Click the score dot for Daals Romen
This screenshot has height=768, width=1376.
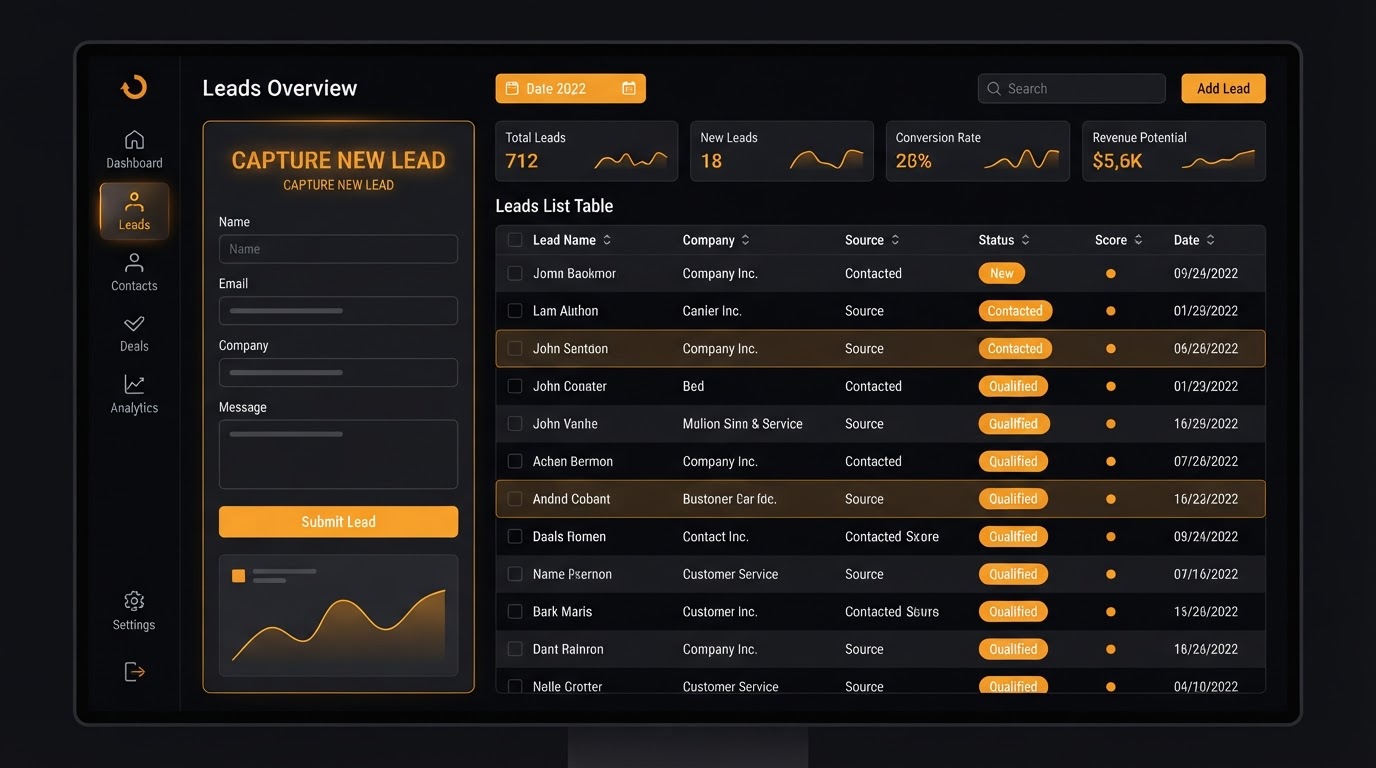tap(1111, 537)
